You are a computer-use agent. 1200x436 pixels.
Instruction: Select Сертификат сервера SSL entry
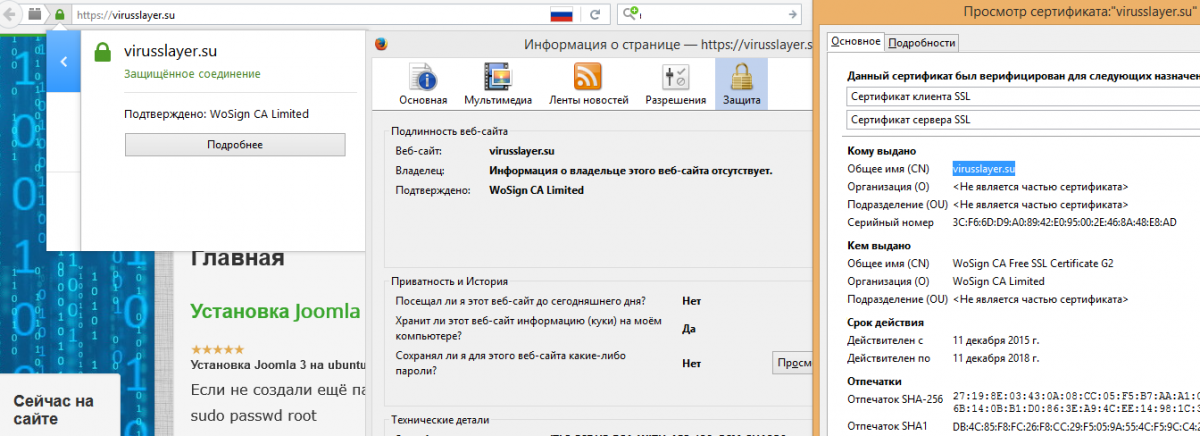coord(1022,120)
